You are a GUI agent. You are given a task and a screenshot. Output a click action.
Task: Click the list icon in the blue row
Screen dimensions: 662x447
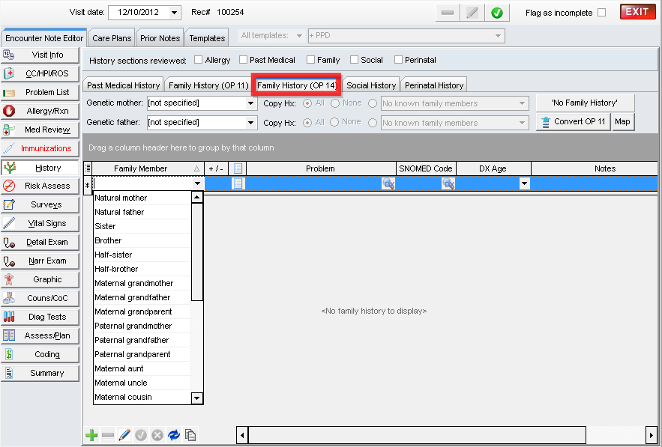238,184
